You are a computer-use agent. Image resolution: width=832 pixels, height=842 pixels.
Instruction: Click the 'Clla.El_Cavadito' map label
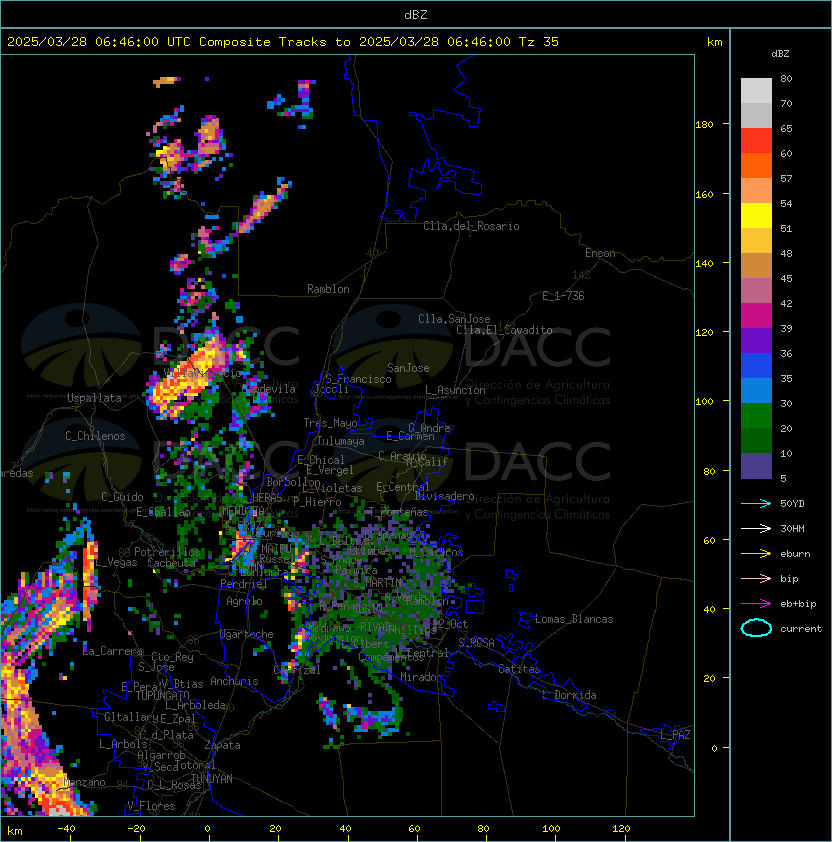pos(504,330)
